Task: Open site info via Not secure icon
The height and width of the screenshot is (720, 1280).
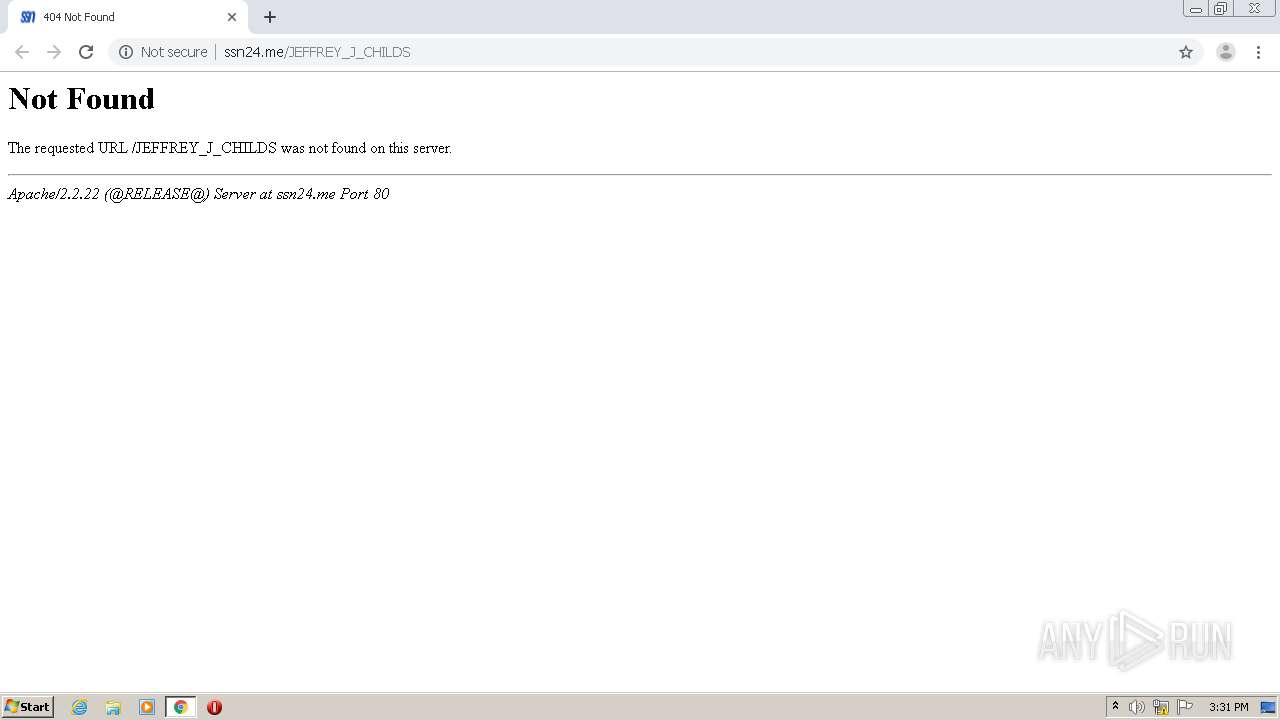Action: click(x=126, y=52)
